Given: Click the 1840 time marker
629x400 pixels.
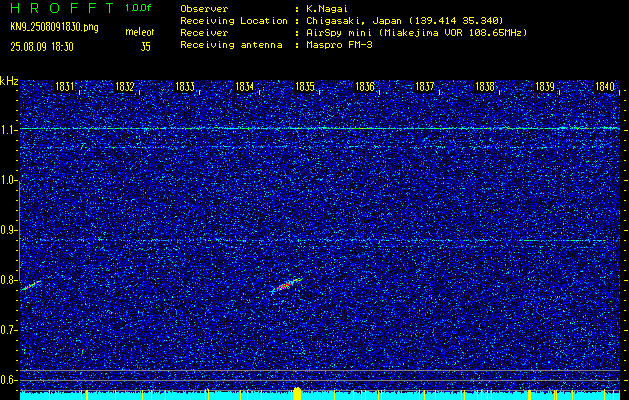Looking at the screenshot, I should click(605, 86).
